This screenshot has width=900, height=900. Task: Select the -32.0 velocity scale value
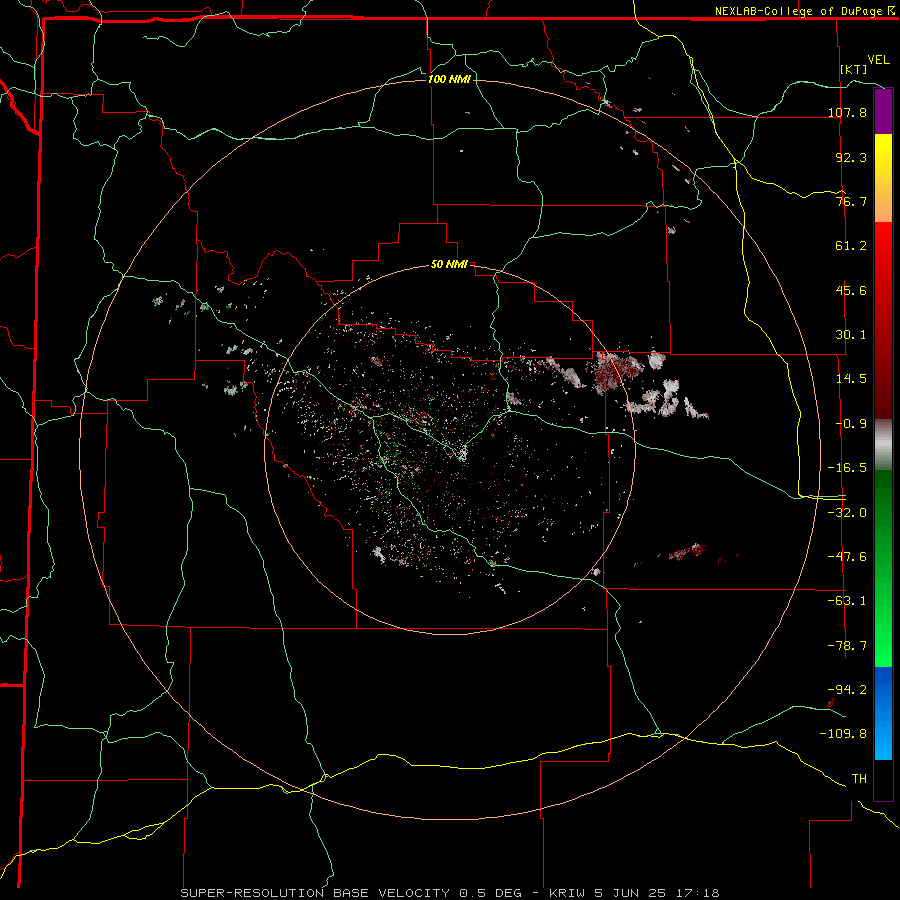click(847, 513)
